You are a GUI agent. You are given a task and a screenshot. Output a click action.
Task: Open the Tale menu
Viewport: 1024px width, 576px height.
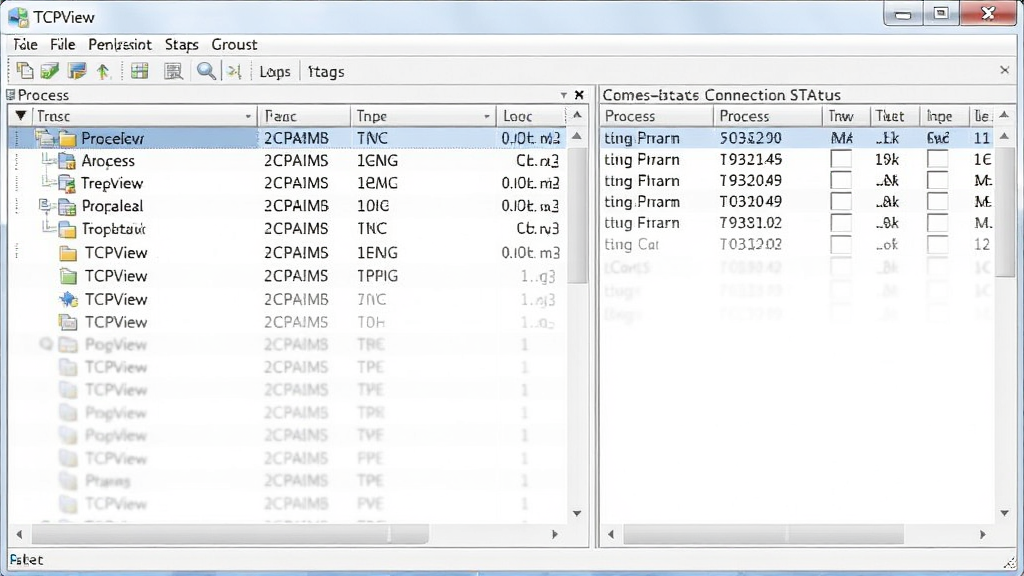click(25, 44)
